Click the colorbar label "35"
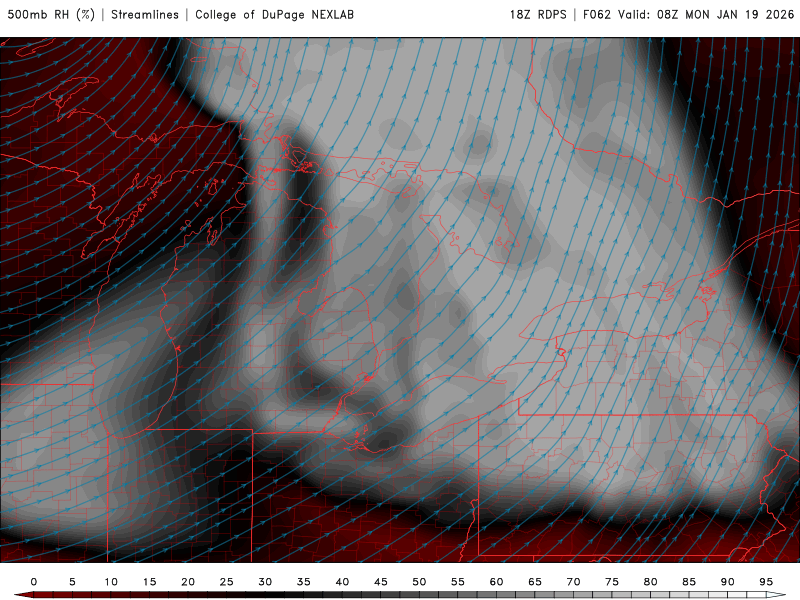The height and width of the screenshot is (600, 800). pos(304,582)
